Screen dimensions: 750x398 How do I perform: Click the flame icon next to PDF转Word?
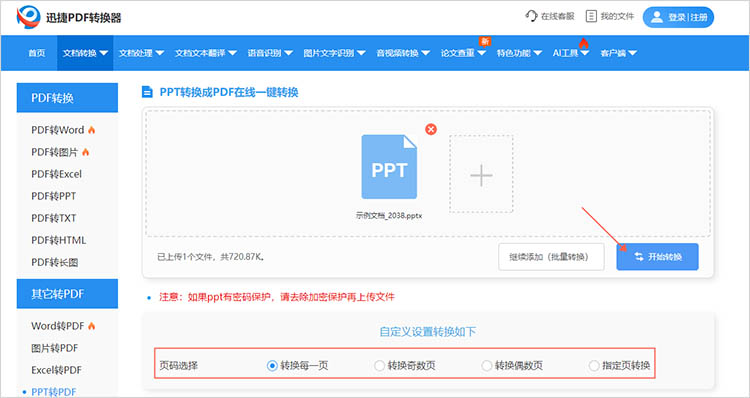click(91, 130)
